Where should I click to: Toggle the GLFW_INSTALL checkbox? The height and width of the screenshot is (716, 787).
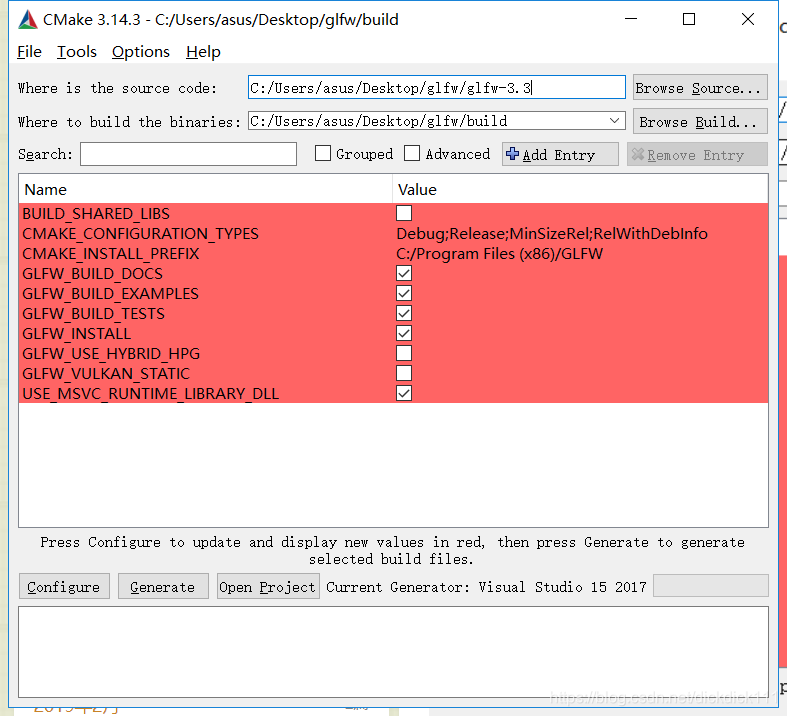tap(404, 334)
